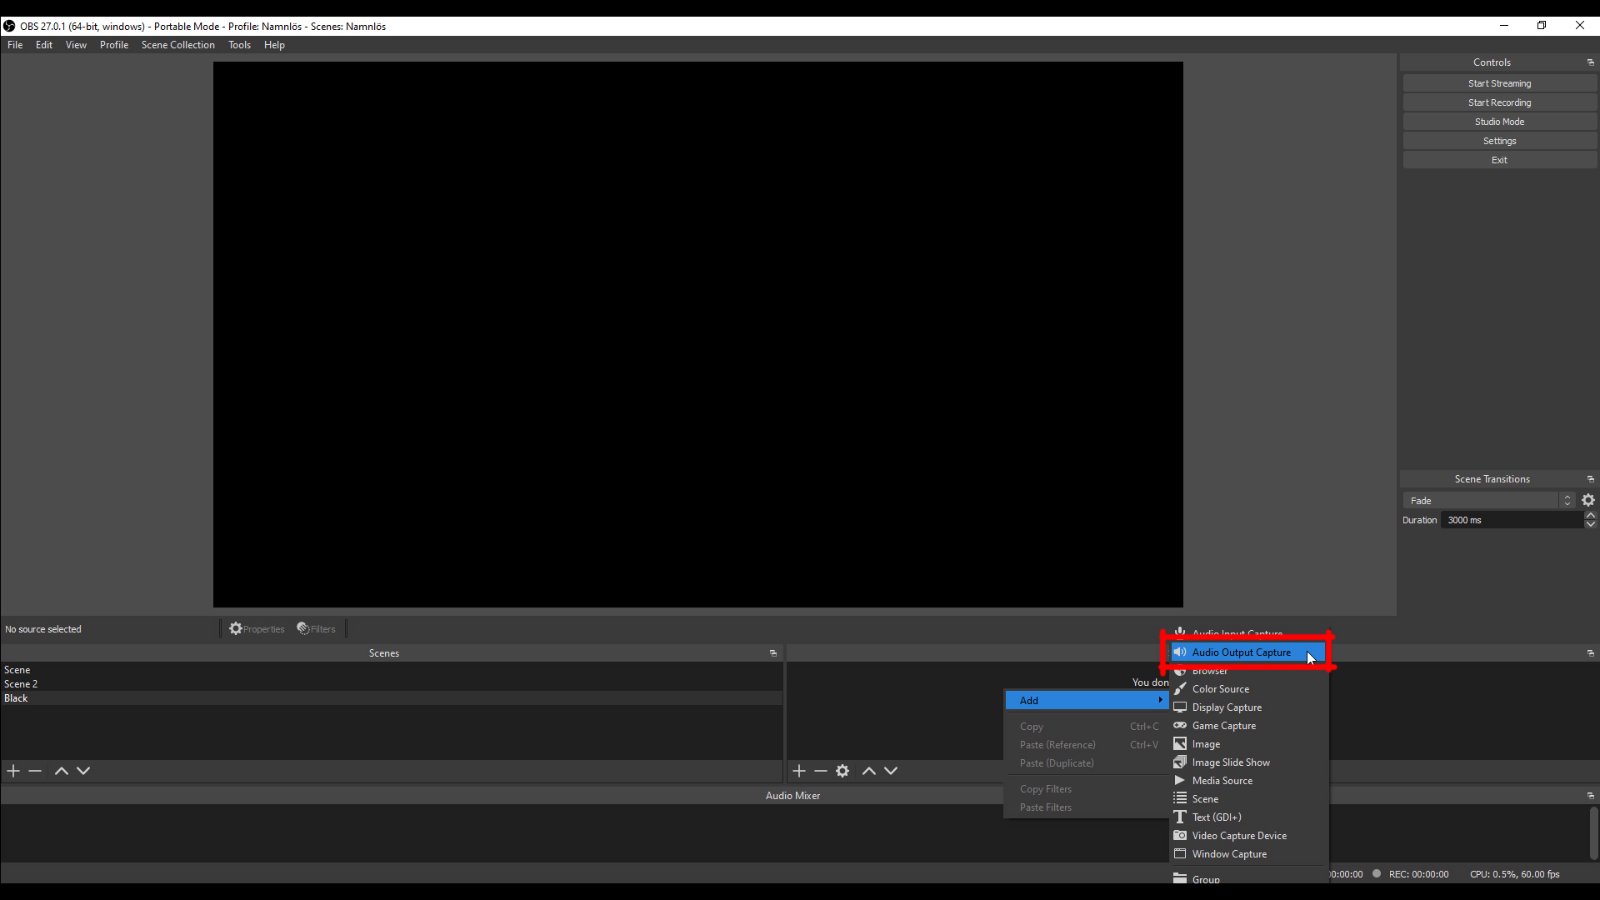Toggle Start Streaming in Controls
The image size is (1600, 900).
[x=1499, y=84]
